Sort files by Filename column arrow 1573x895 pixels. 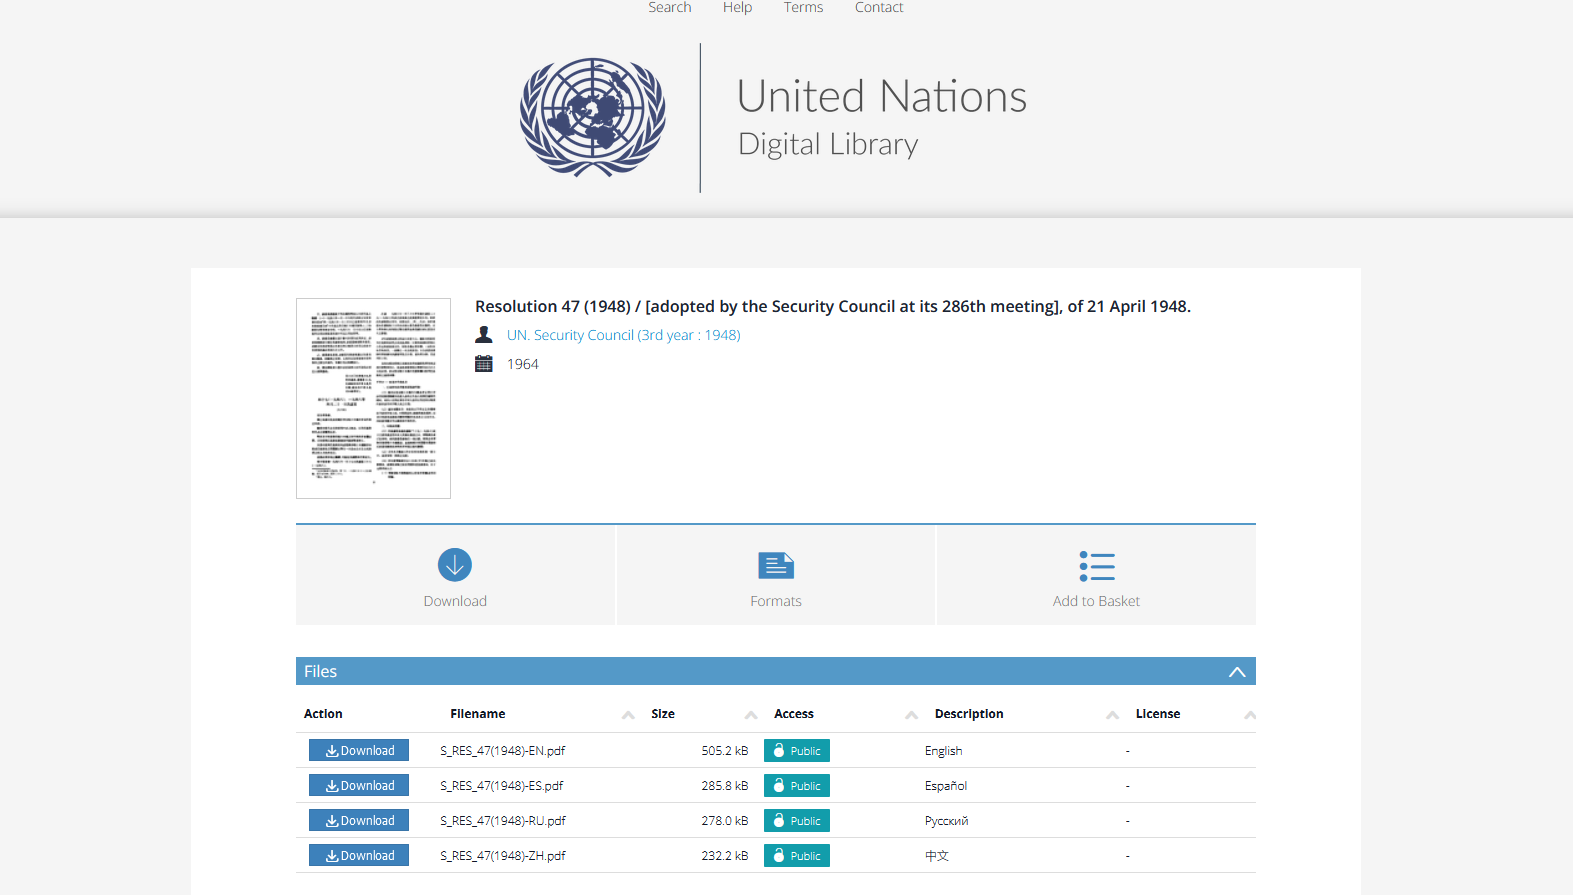pos(628,715)
